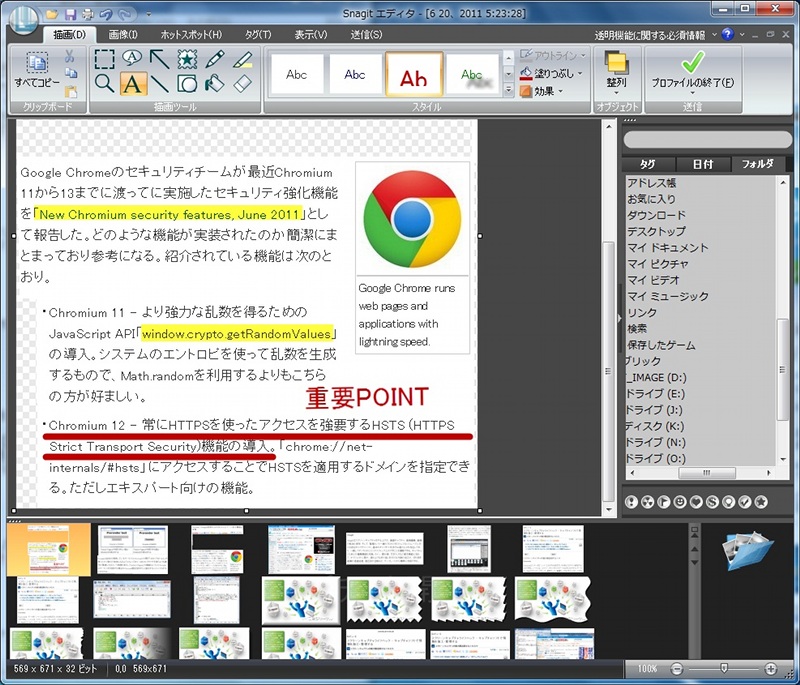Select the paint bucket fill tool
The height and width of the screenshot is (685, 800).
(x=215, y=84)
